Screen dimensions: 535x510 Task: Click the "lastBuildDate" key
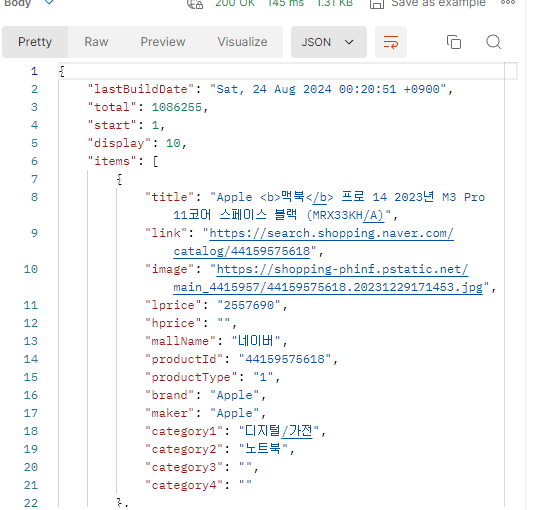pos(141,89)
